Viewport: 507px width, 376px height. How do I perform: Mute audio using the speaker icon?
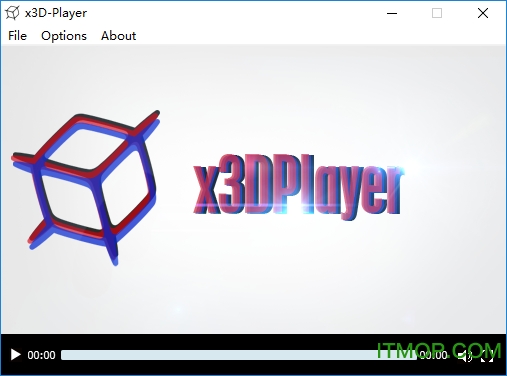click(x=464, y=356)
